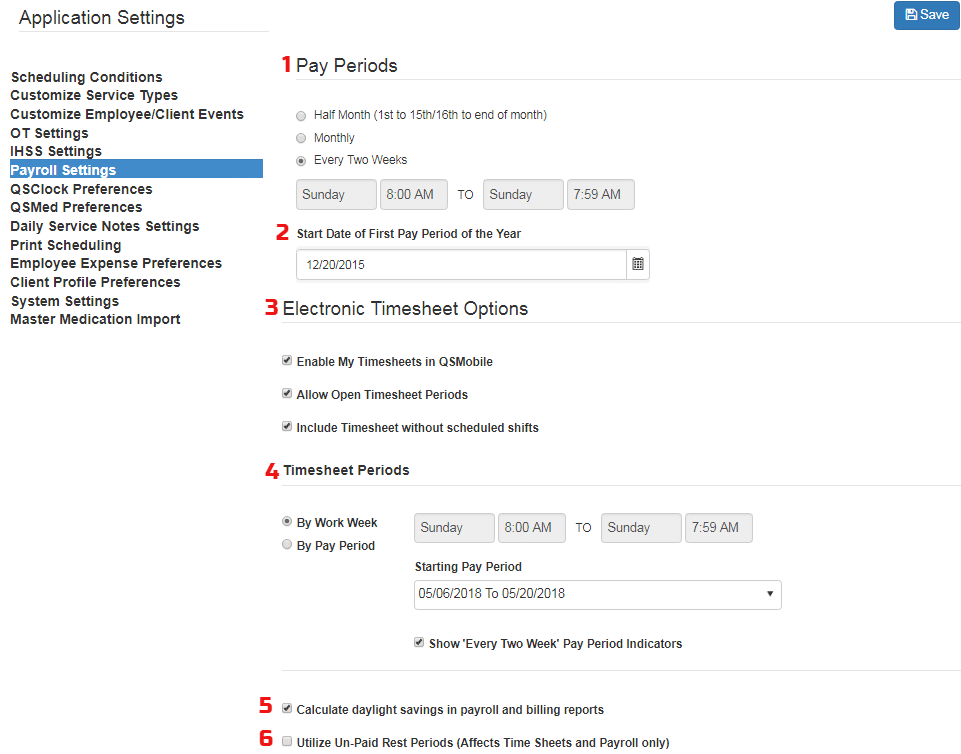Disable Allow Open Timesheet Periods
Screen dimensions: 961x754
click(x=287, y=393)
